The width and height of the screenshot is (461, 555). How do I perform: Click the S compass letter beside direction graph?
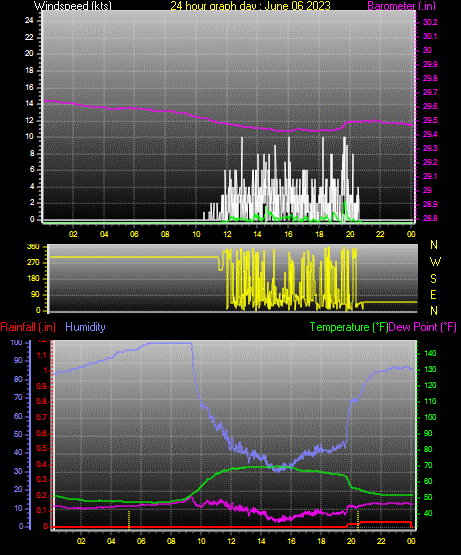(433, 279)
